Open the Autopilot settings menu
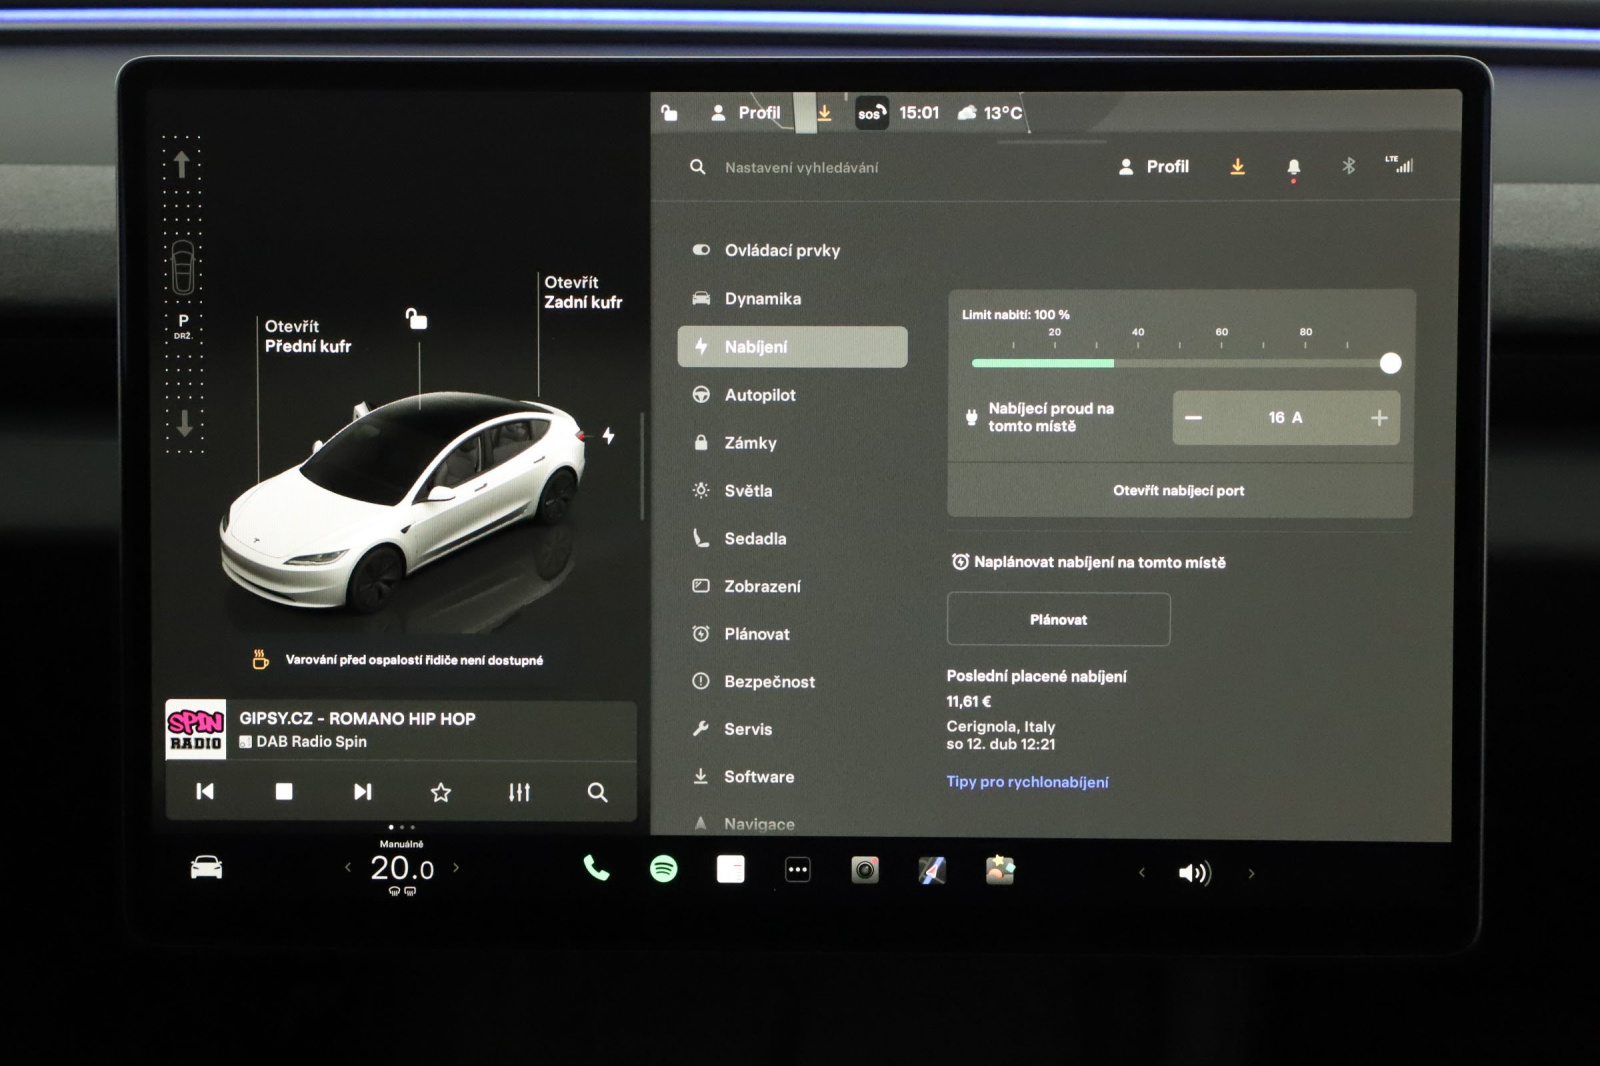Viewport: 1600px width, 1066px height. click(760, 395)
